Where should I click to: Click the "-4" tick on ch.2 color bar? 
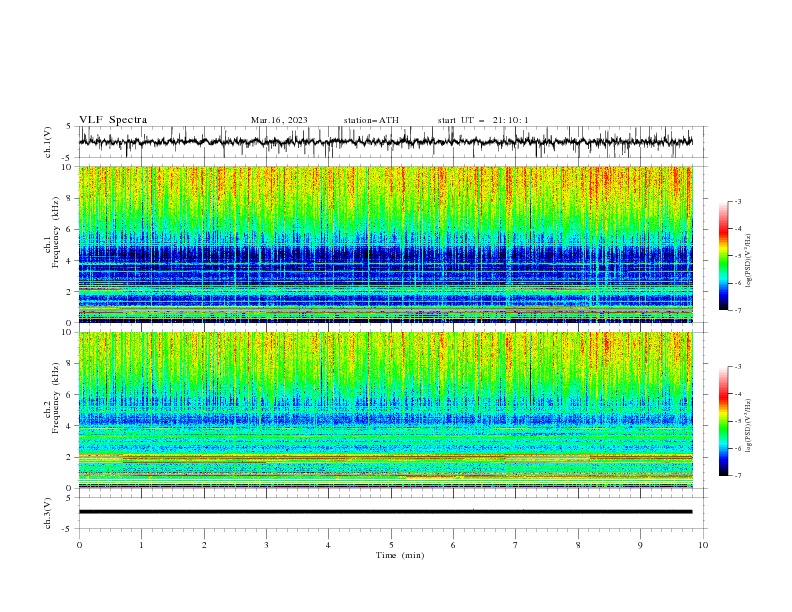(737, 394)
